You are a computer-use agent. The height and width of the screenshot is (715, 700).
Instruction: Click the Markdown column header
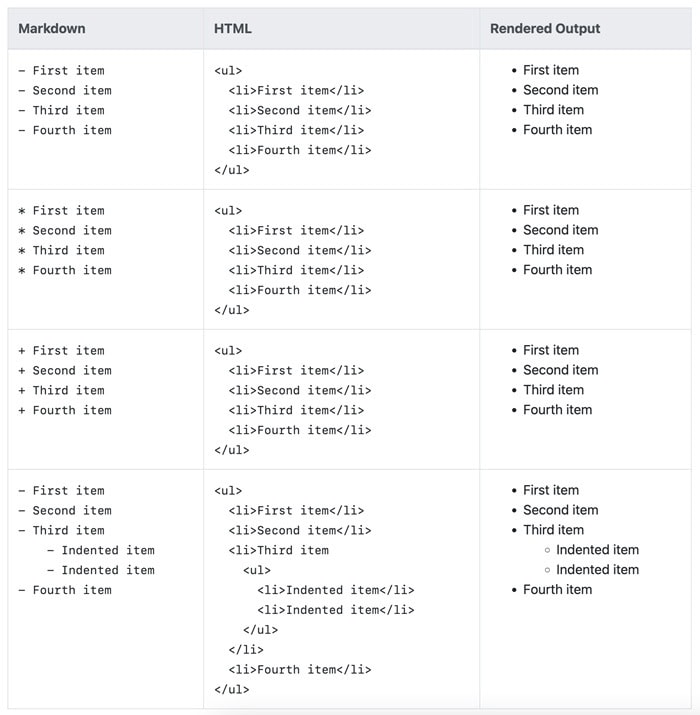[x=52, y=29]
